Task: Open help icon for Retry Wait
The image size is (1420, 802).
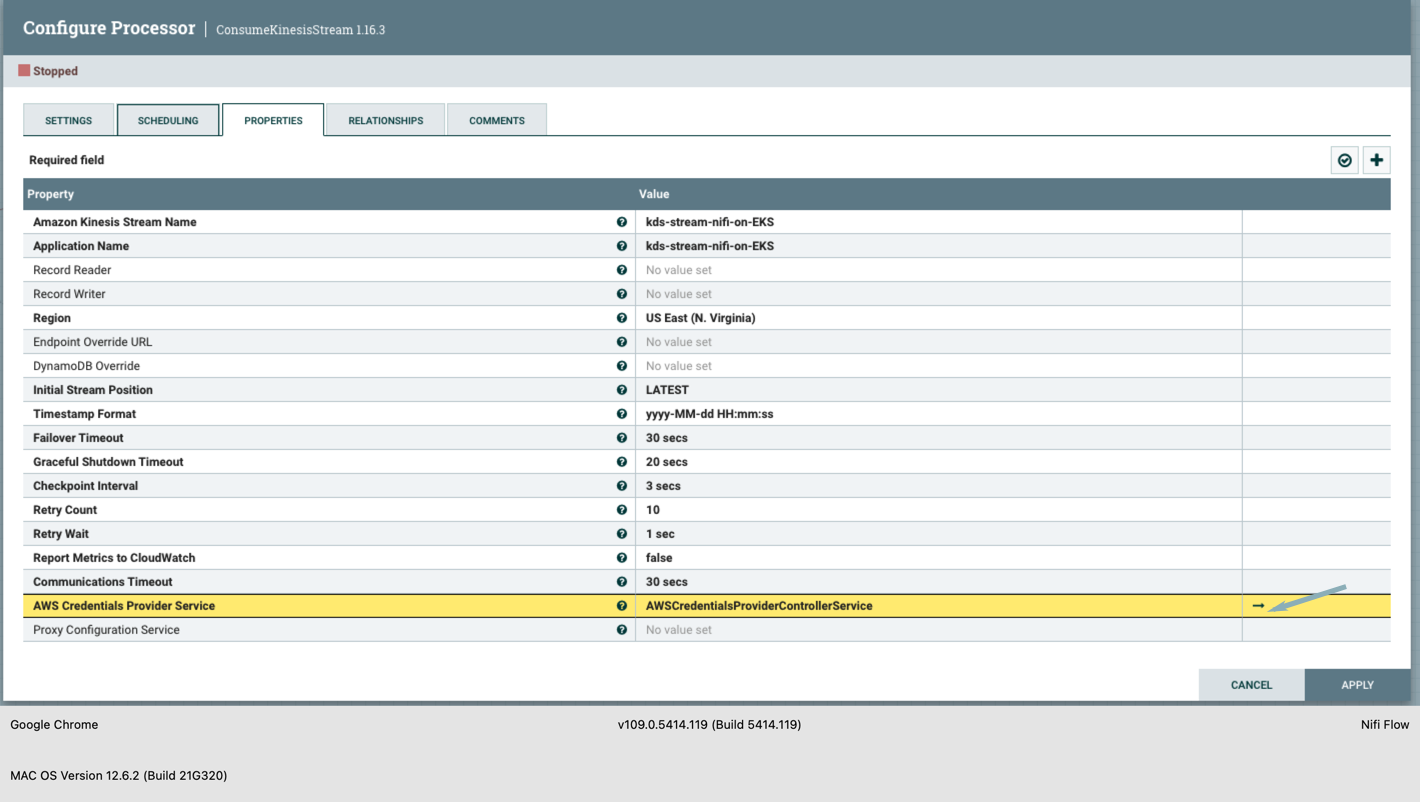Action: pos(622,534)
